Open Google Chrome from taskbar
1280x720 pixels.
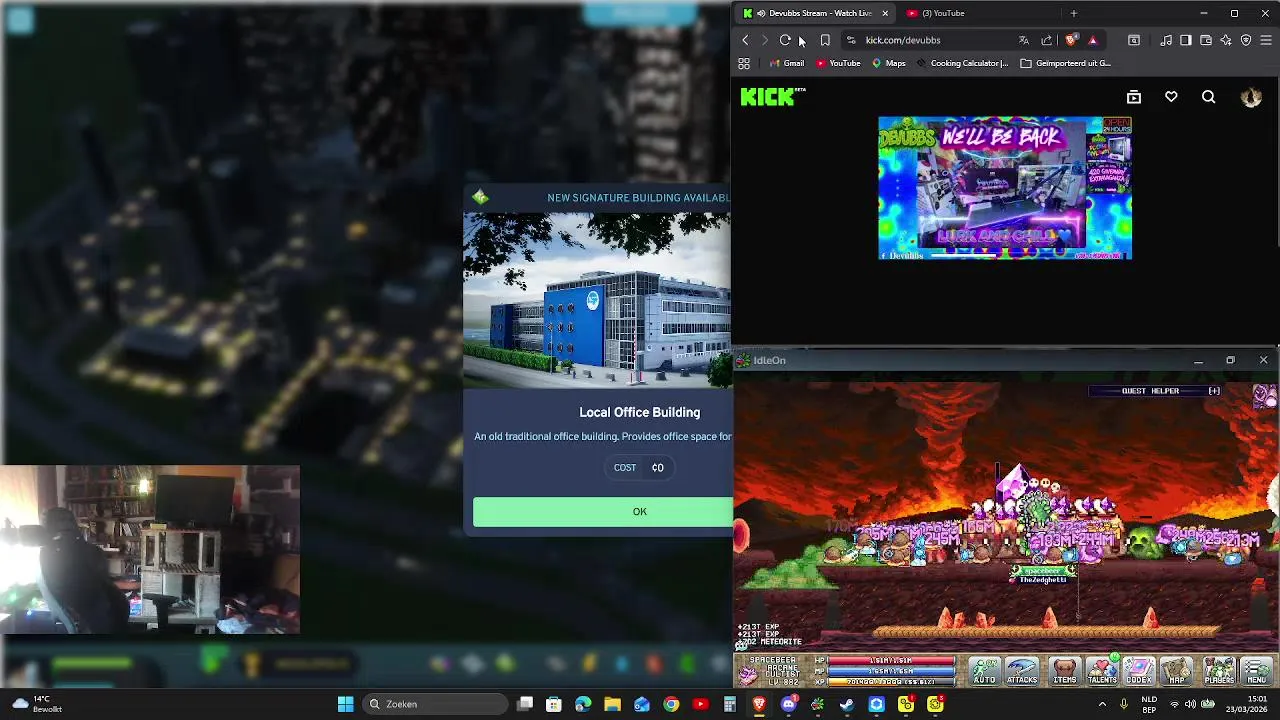(671, 704)
